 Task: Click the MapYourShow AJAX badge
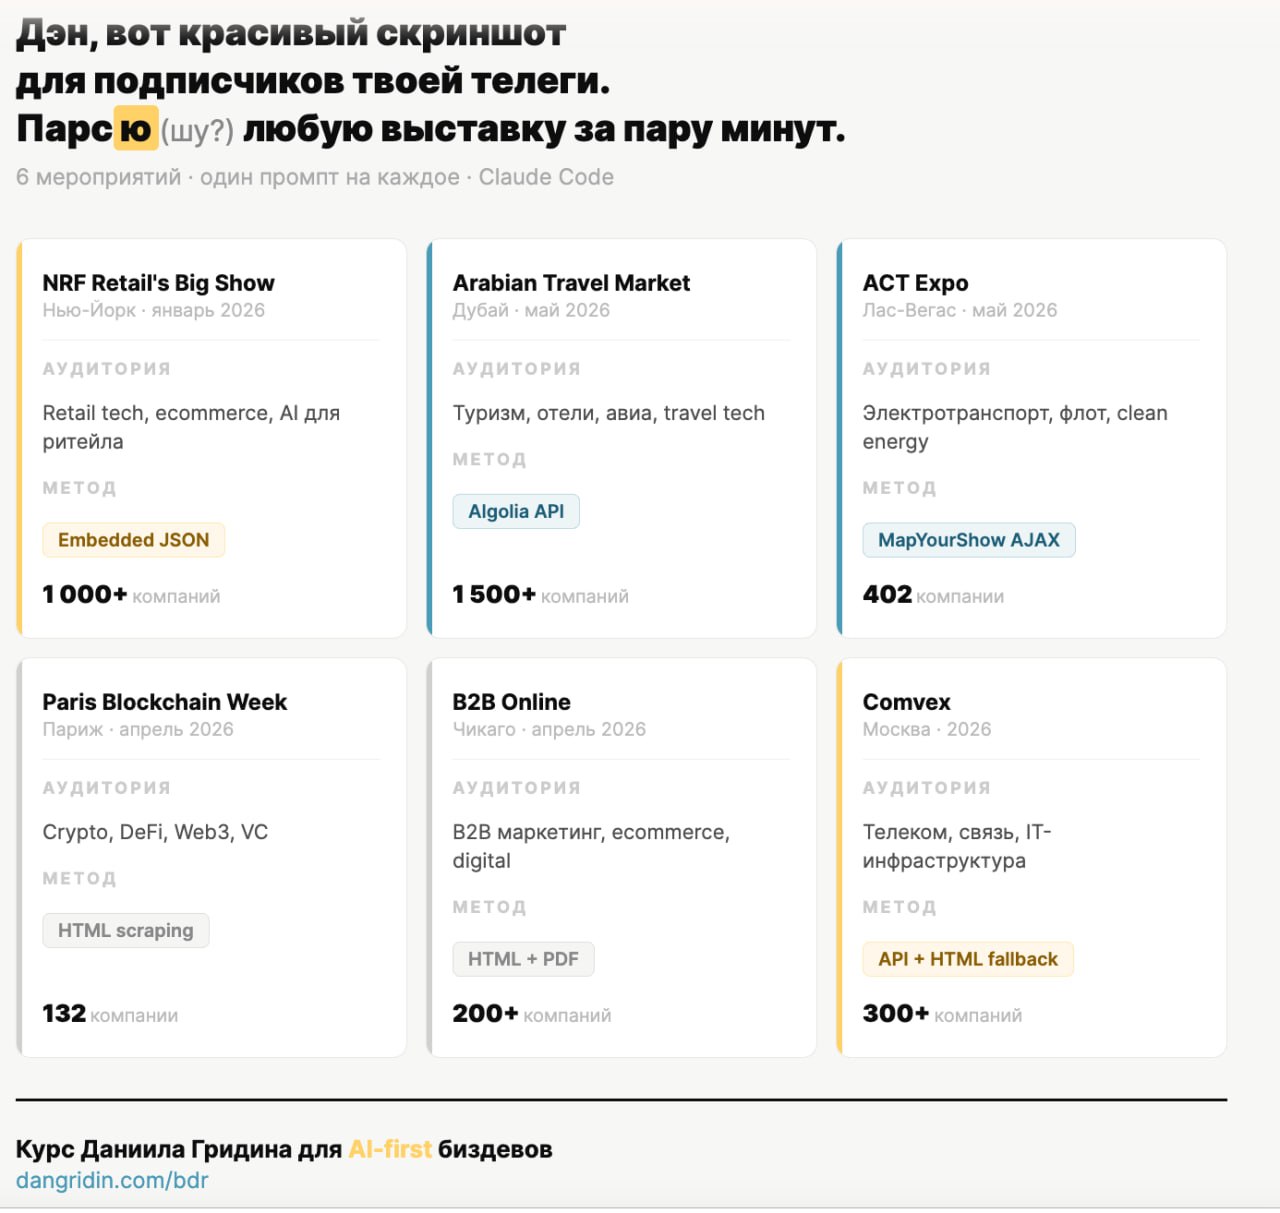coord(968,540)
